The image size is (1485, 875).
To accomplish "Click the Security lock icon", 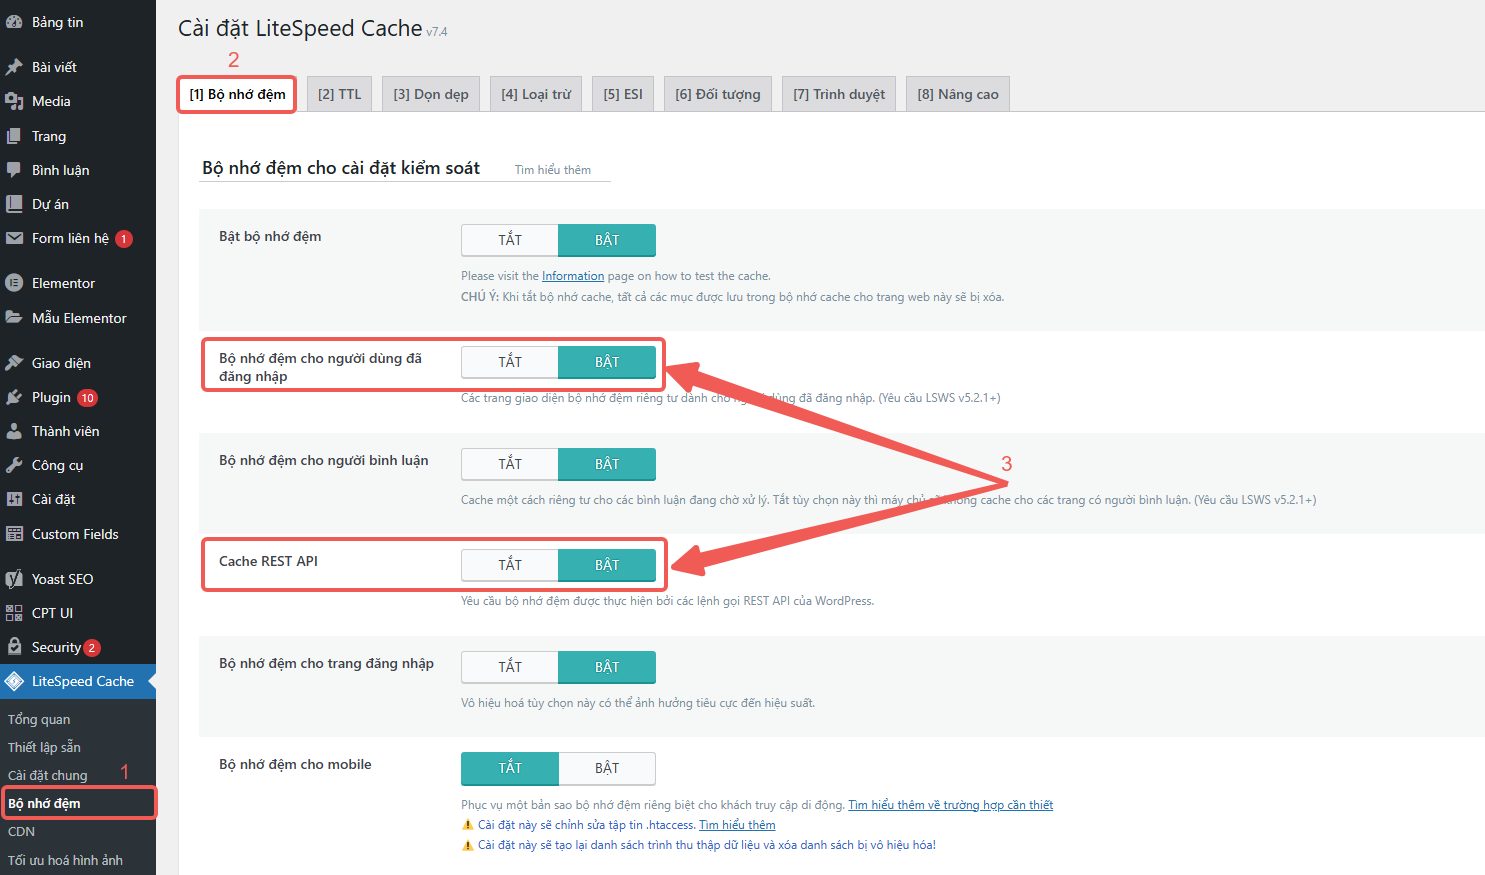I will pos(14,647).
